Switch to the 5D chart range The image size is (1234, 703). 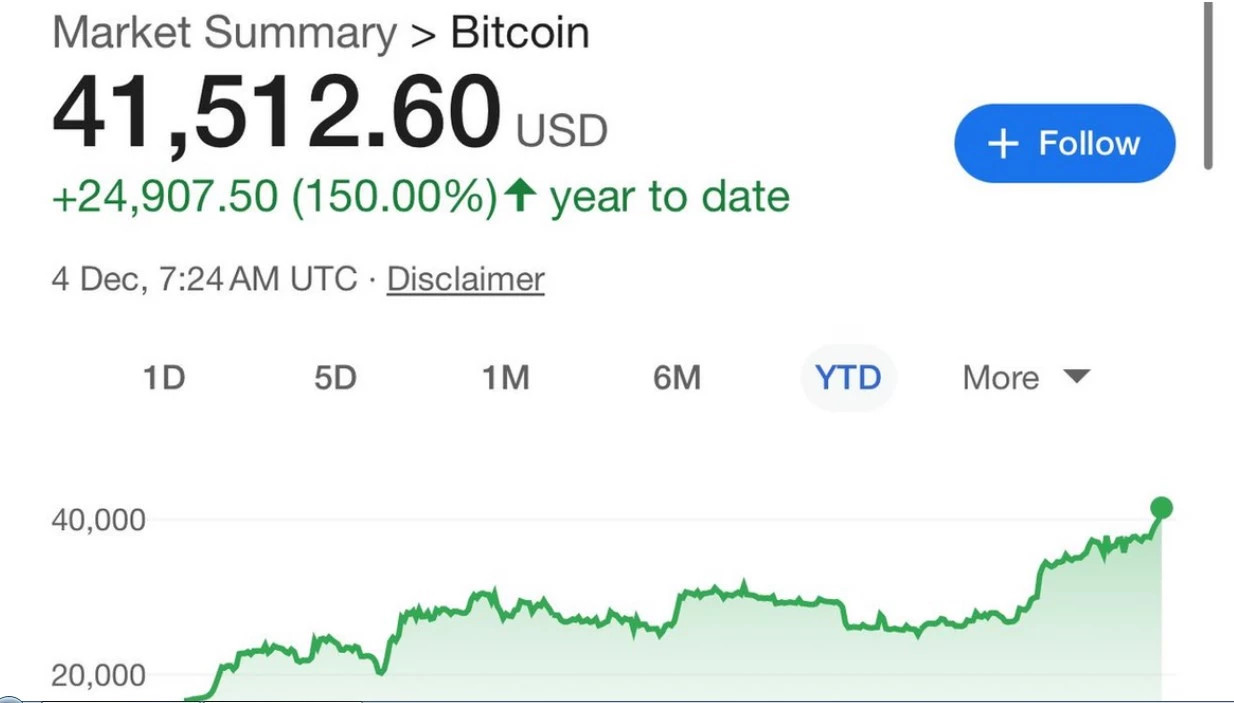point(335,378)
